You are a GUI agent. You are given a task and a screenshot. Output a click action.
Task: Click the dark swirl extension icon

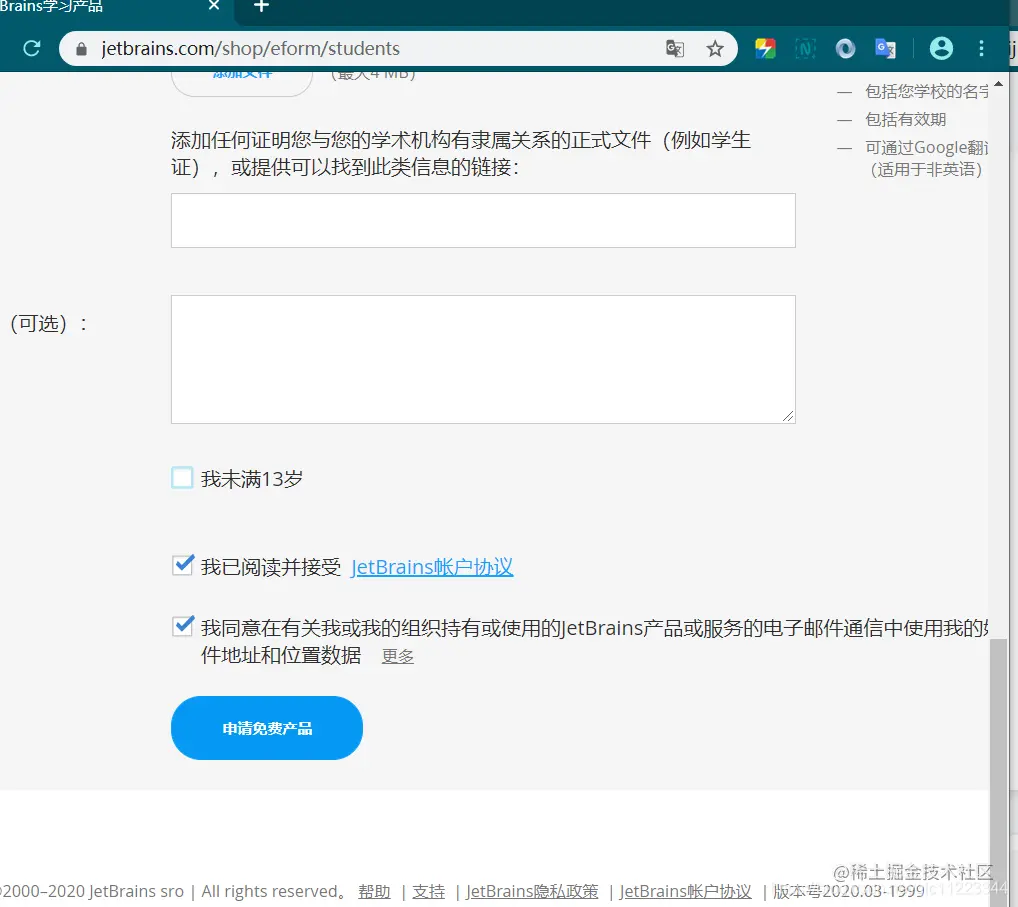pyautogui.click(x=844, y=47)
